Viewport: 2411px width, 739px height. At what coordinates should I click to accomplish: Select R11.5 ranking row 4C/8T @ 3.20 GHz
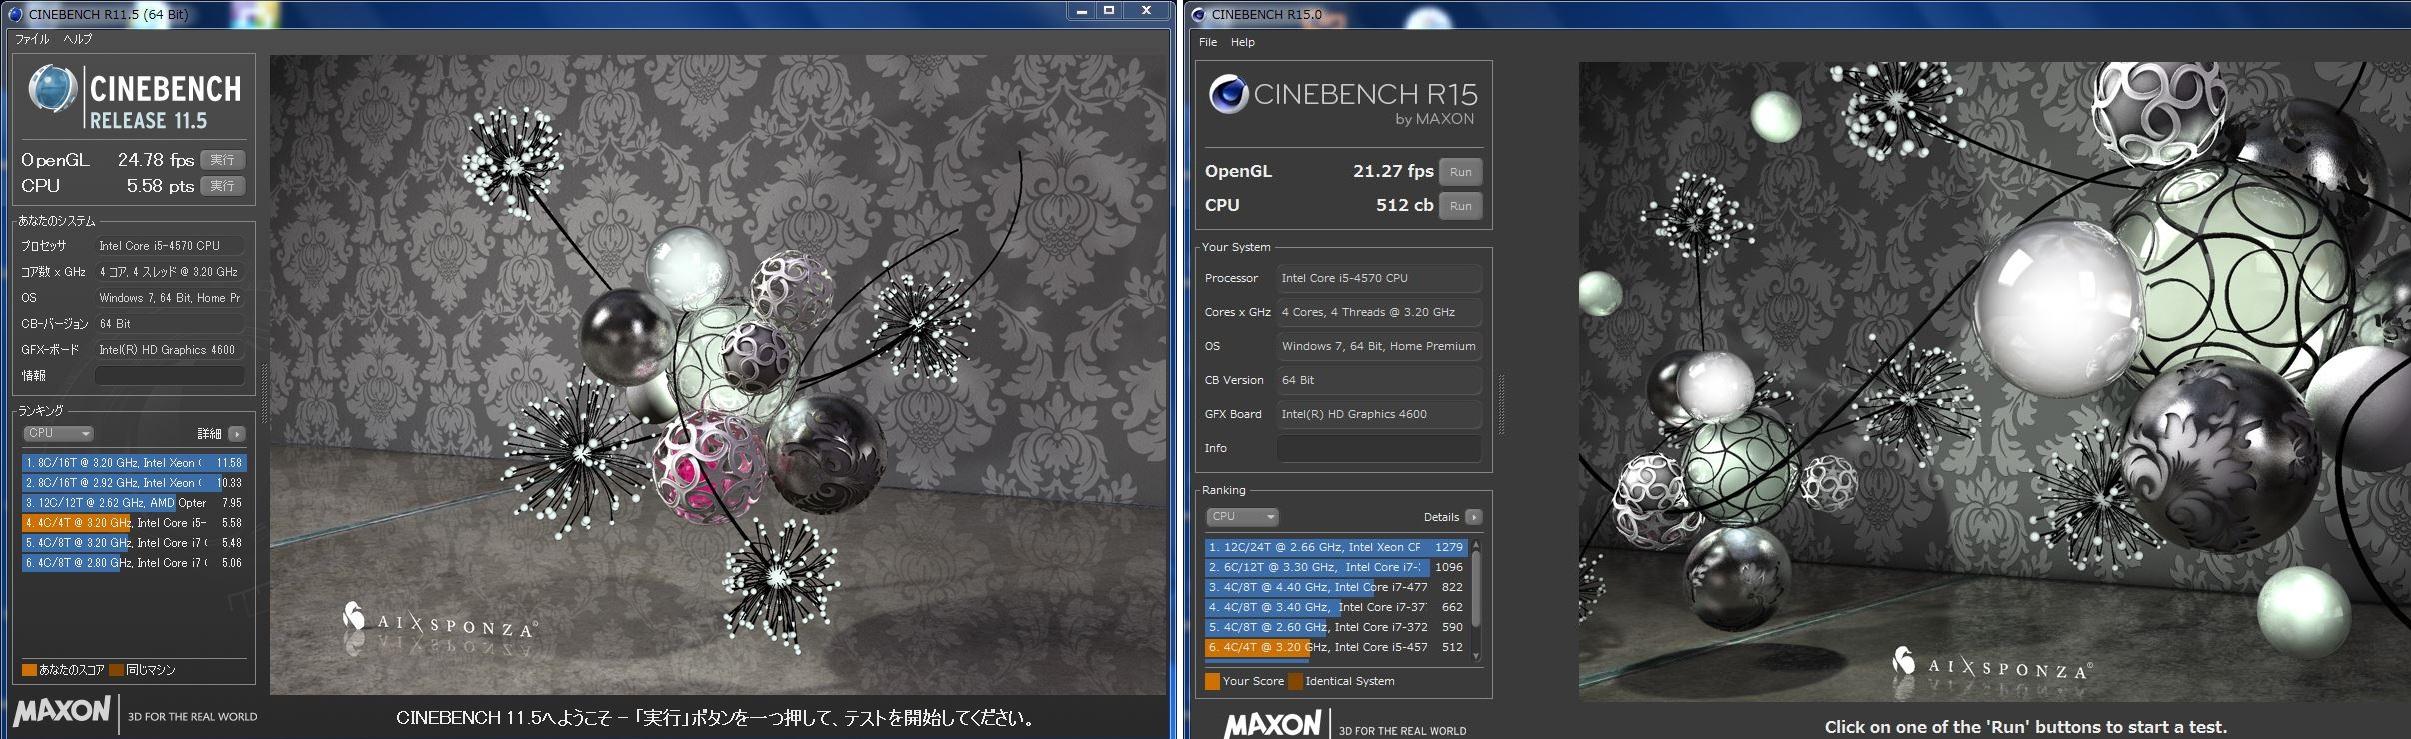pos(134,543)
